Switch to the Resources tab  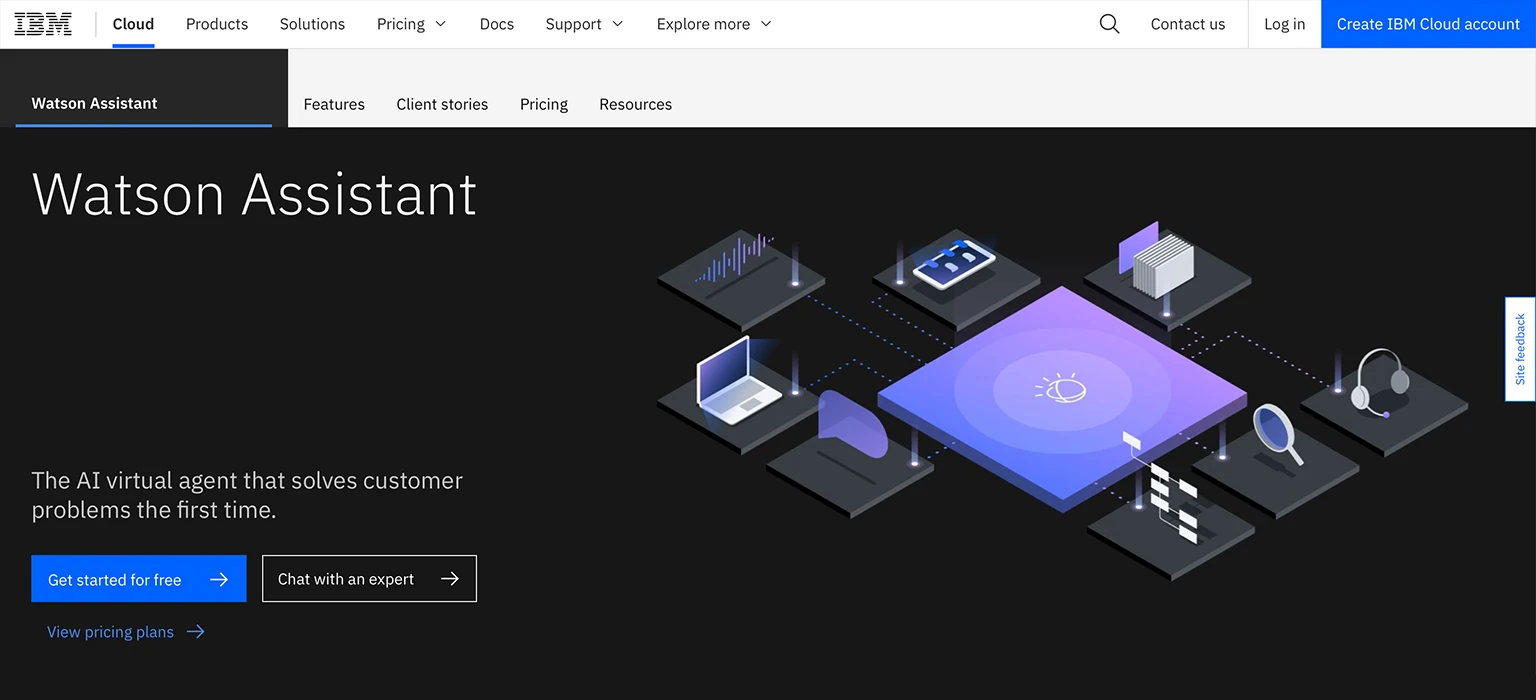click(635, 104)
